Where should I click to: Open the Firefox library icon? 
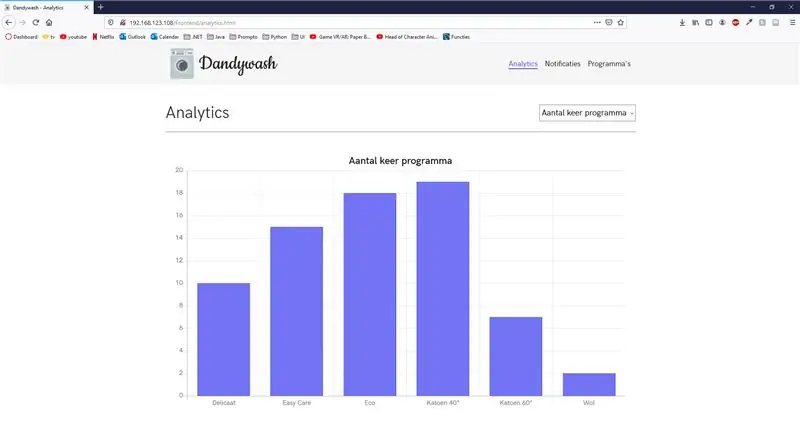tap(695, 22)
